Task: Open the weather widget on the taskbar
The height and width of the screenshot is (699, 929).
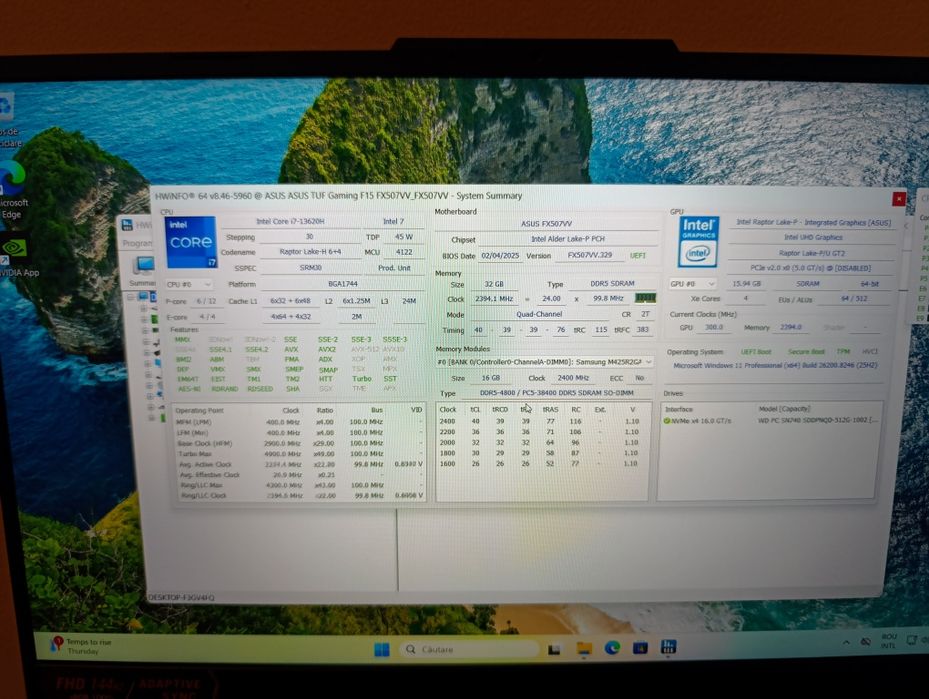Action: pos(82,646)
